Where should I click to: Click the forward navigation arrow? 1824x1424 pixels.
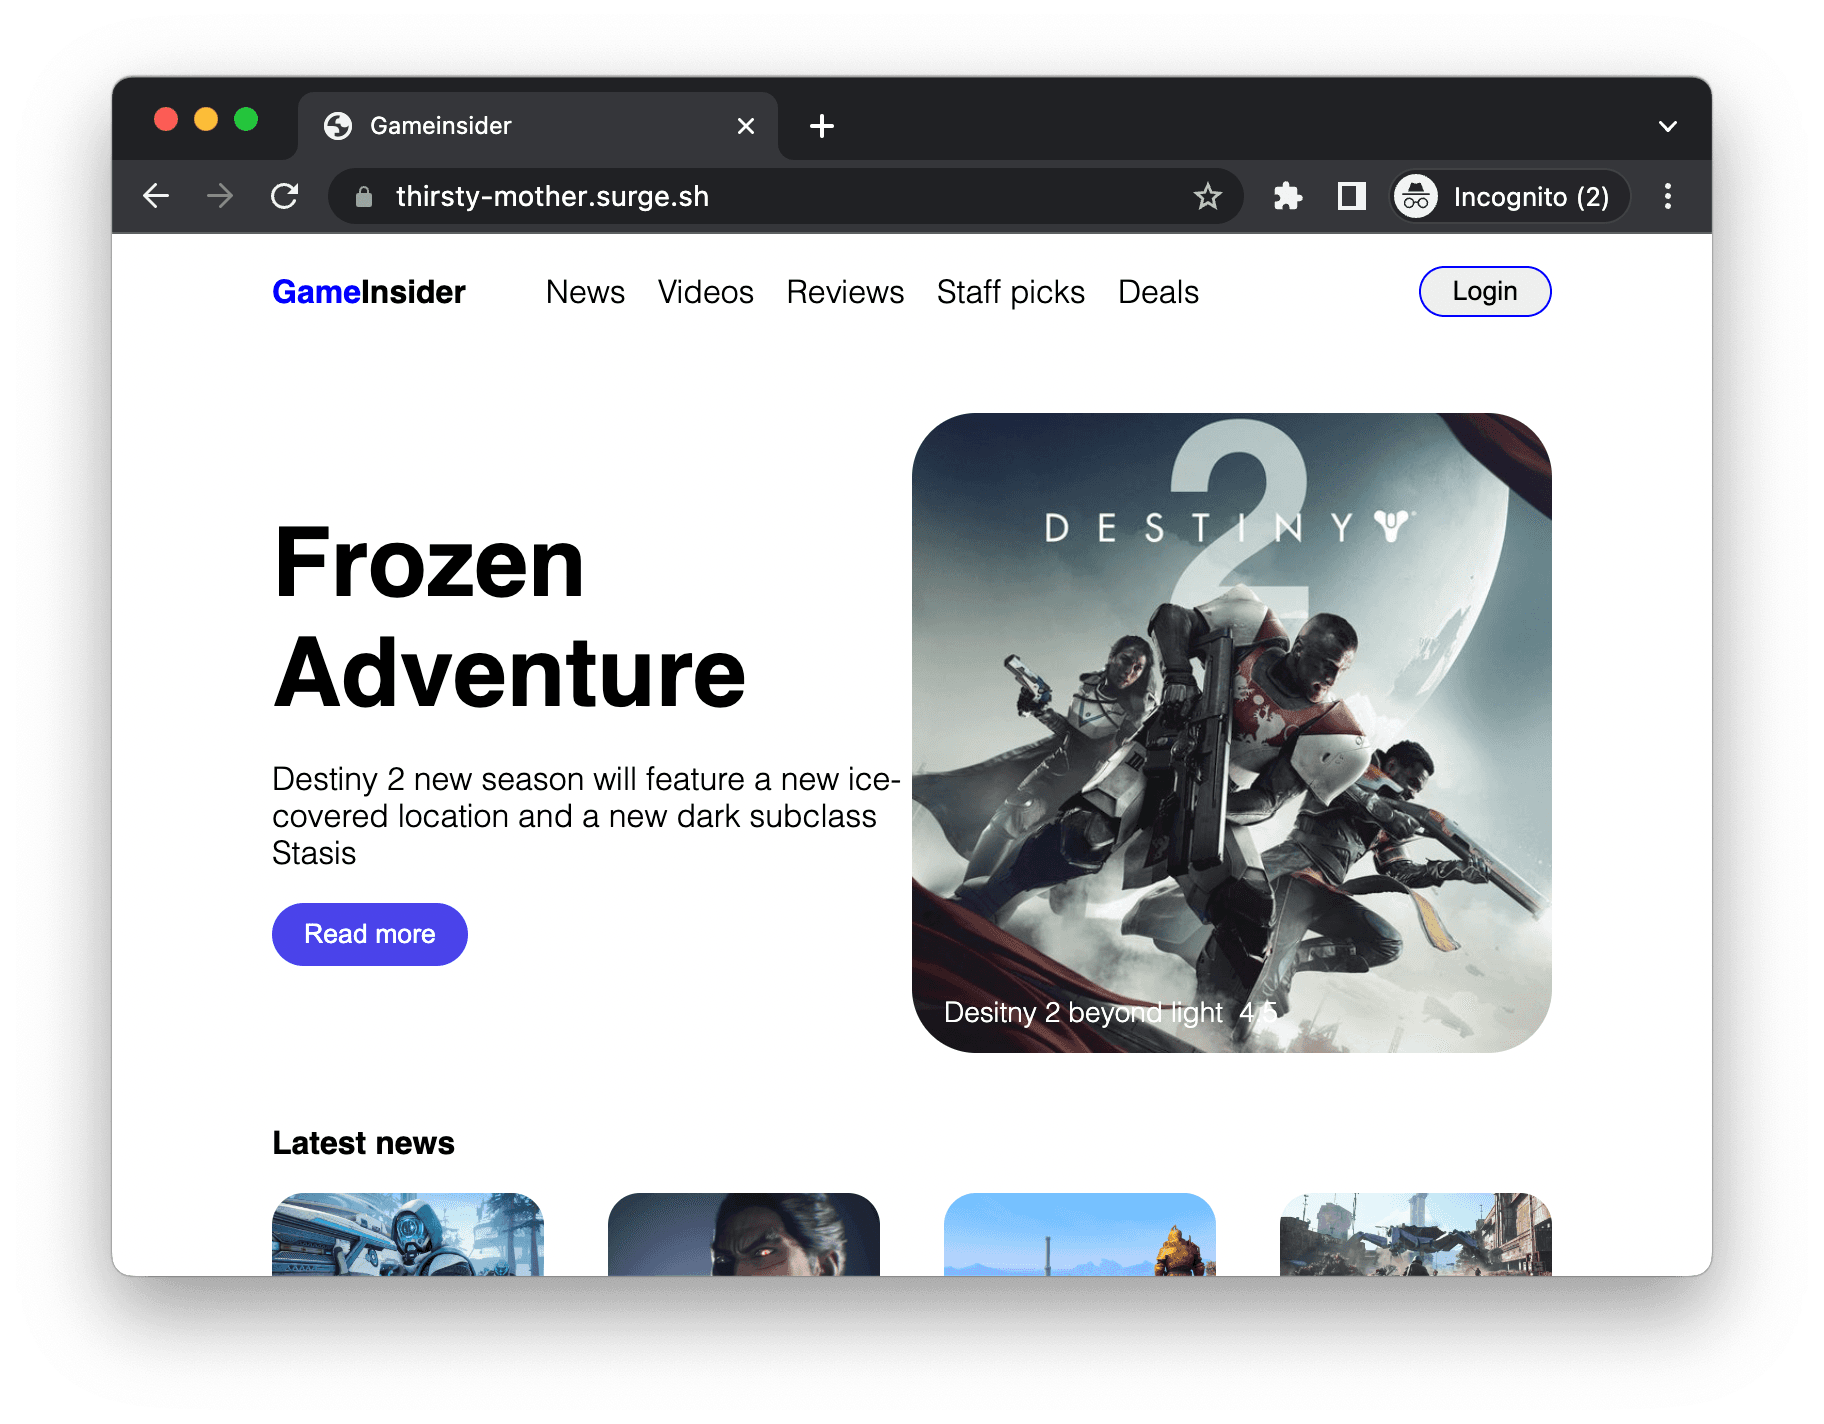(x=220, y=196)
